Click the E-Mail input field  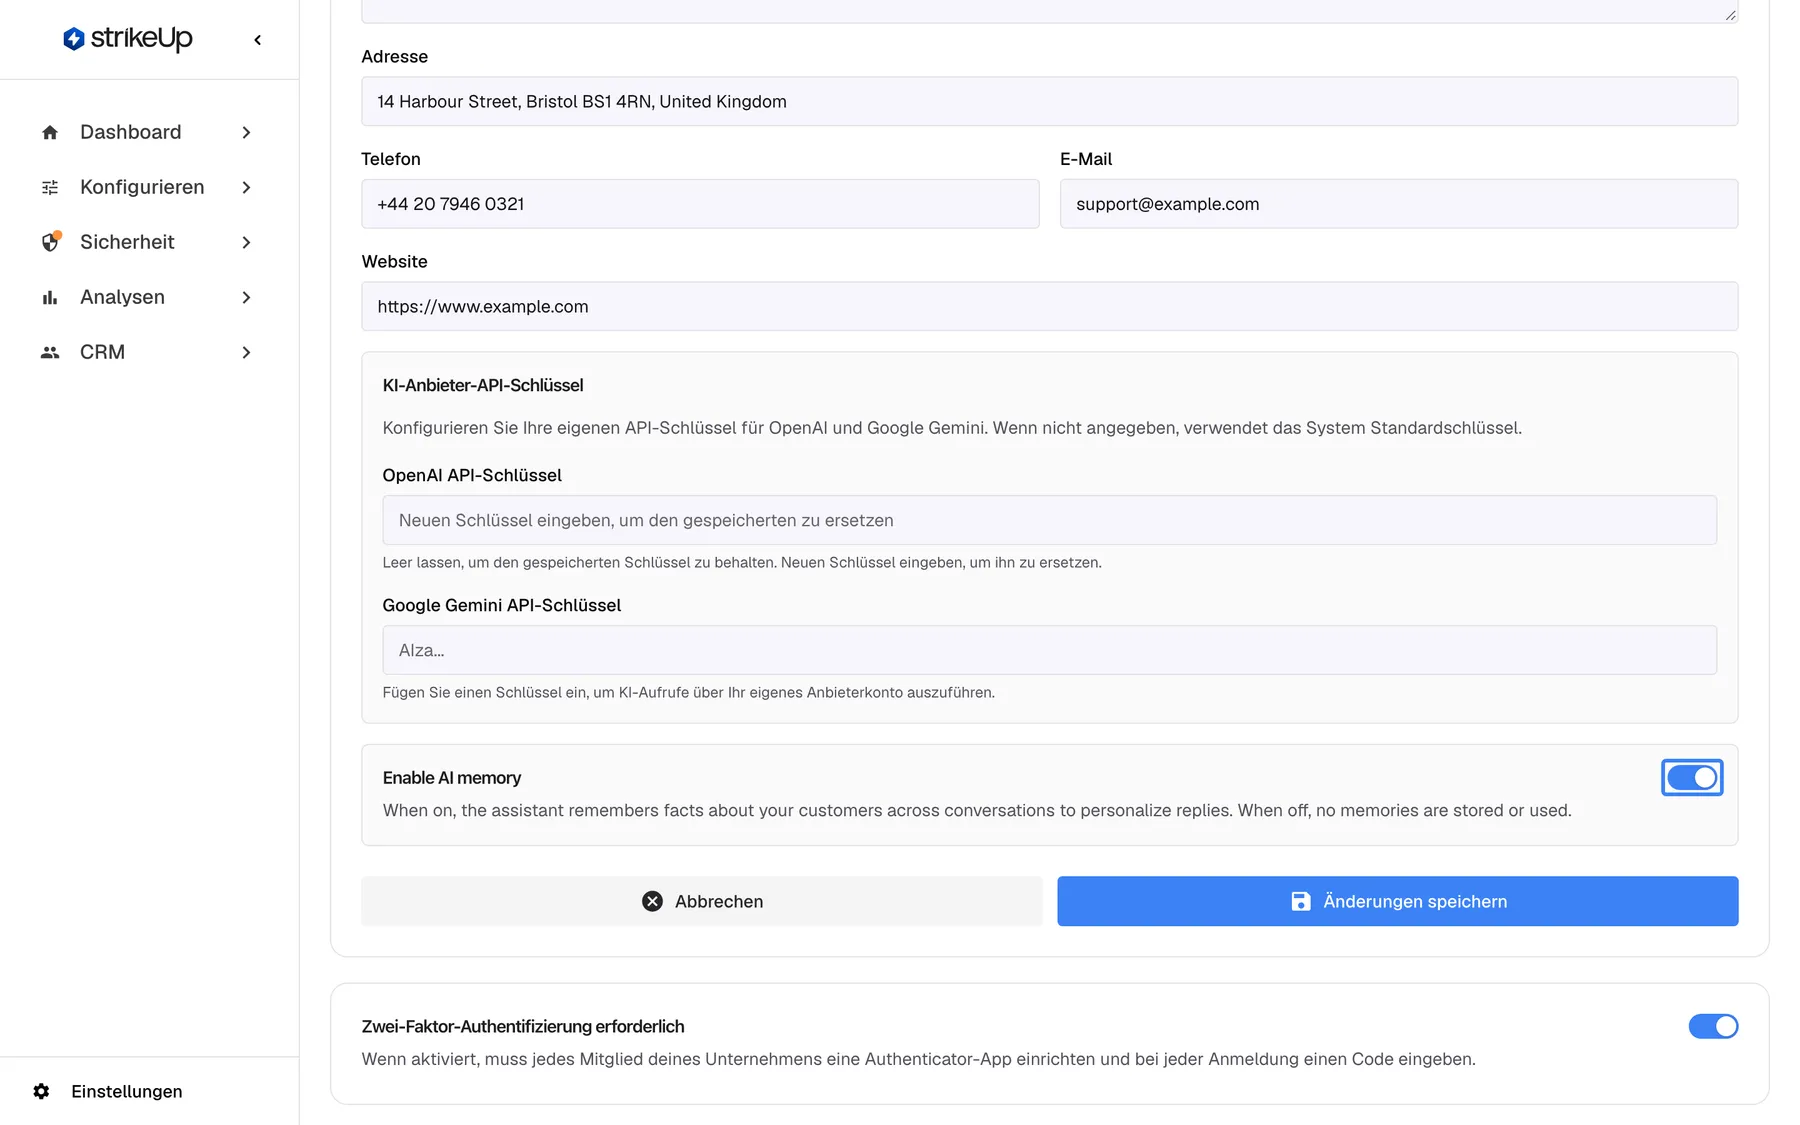[1399, 204]
